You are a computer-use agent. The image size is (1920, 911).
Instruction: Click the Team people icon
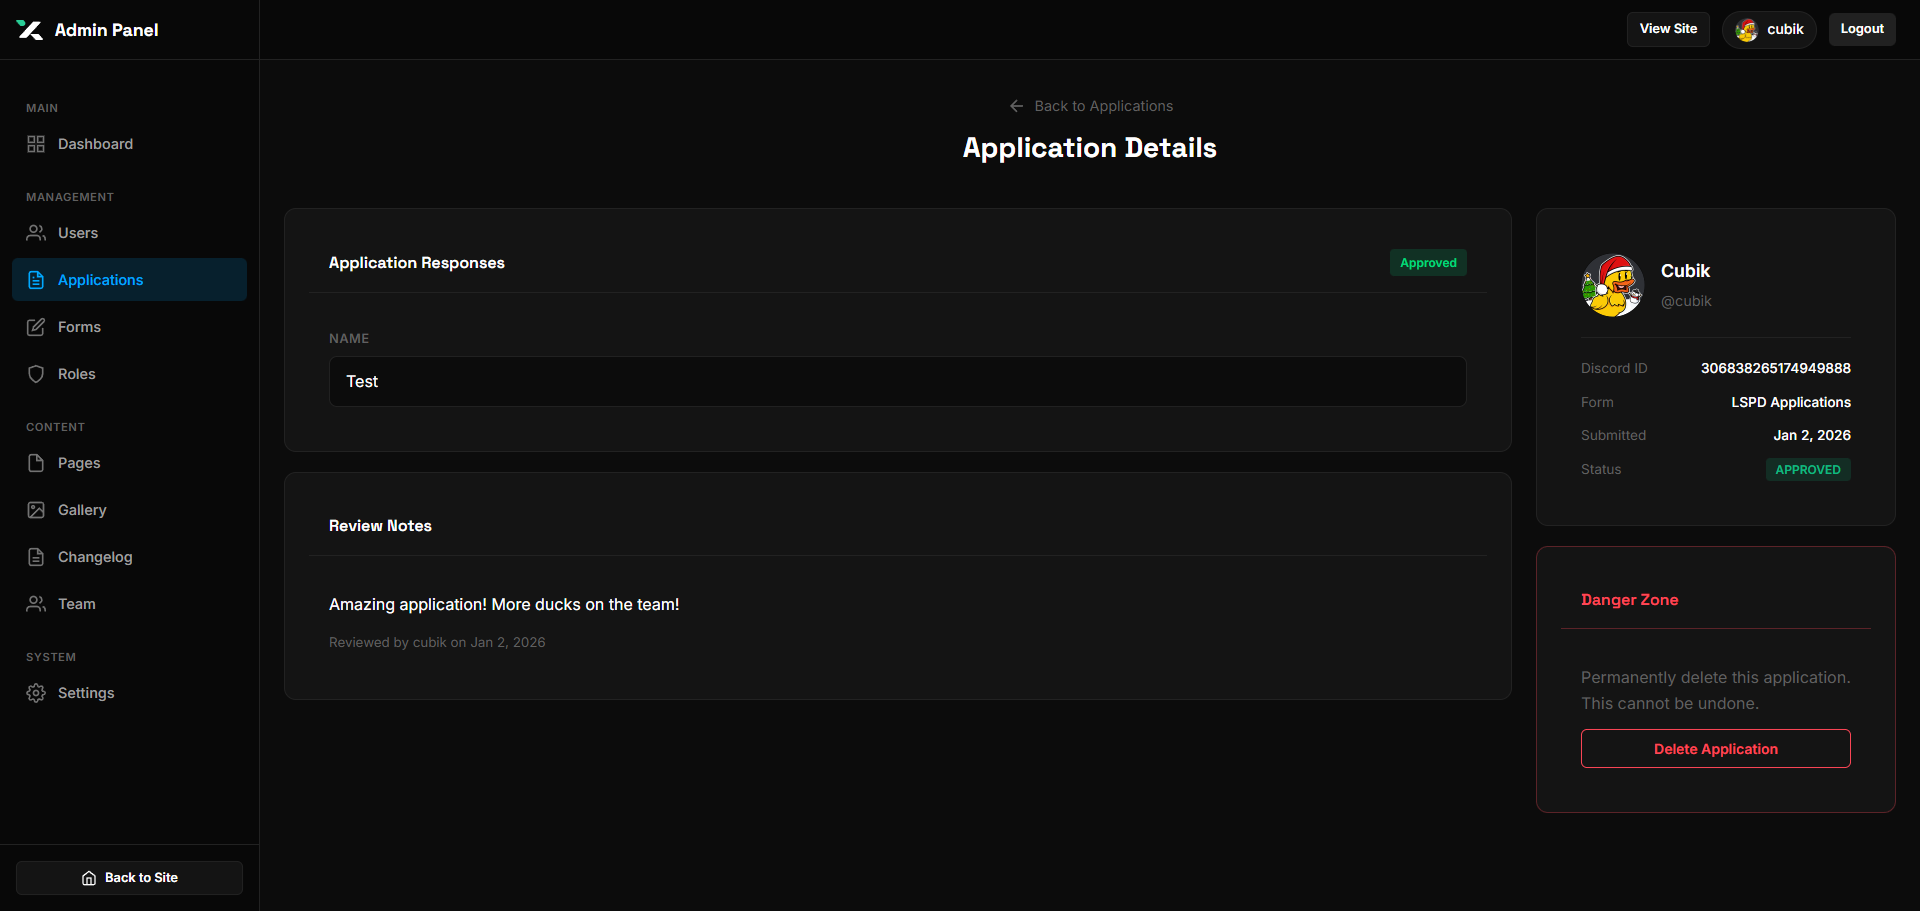point(36,604)
